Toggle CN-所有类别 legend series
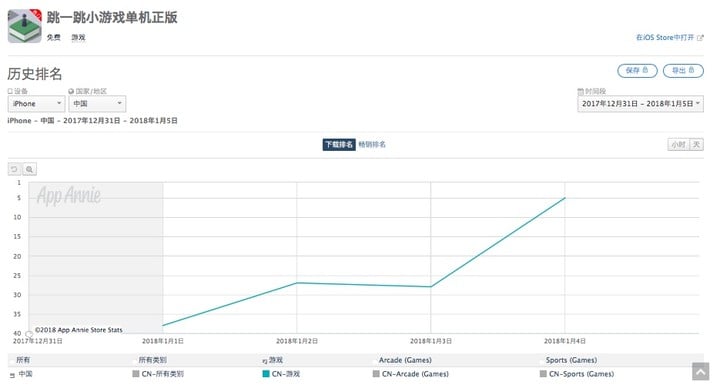 pos(158,374)
